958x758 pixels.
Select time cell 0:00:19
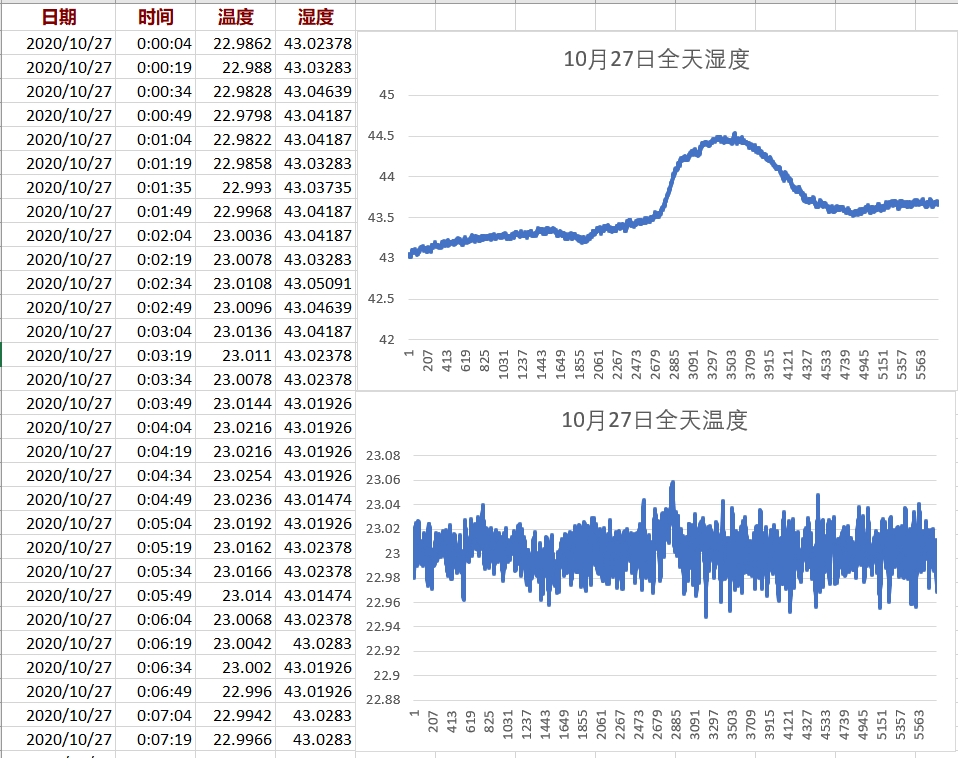(x=156, y=67)
